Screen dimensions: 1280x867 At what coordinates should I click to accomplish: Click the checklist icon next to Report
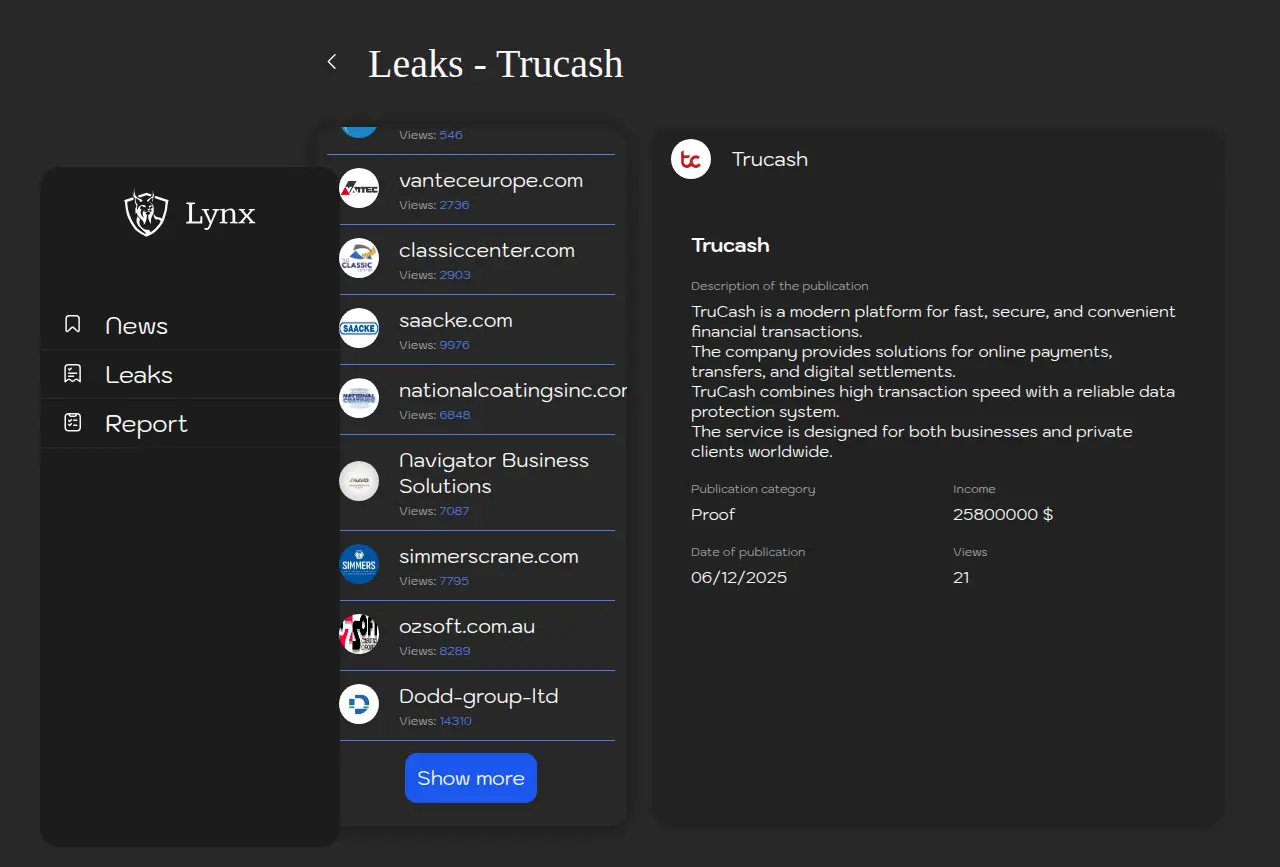(x=72, y=422)
